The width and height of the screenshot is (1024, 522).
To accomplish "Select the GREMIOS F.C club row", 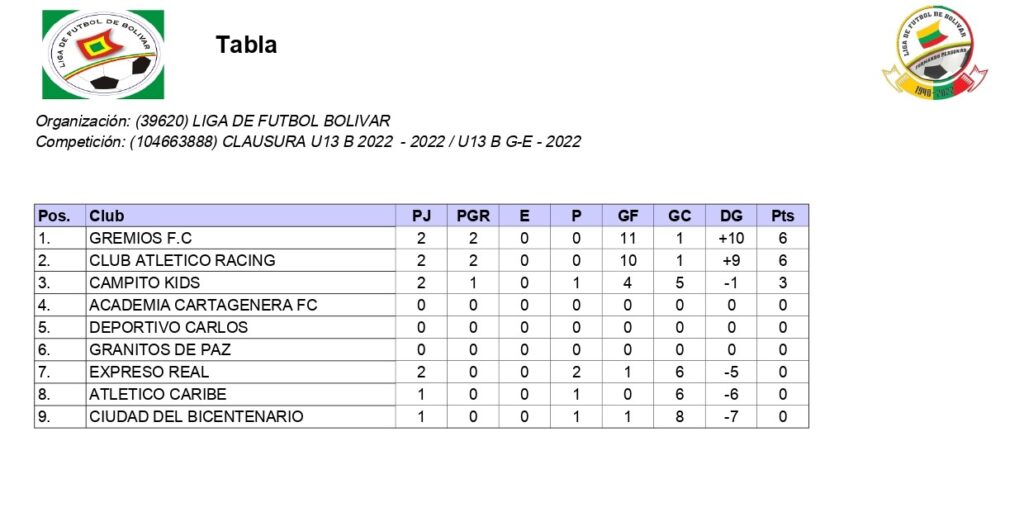I will [140, 238].
